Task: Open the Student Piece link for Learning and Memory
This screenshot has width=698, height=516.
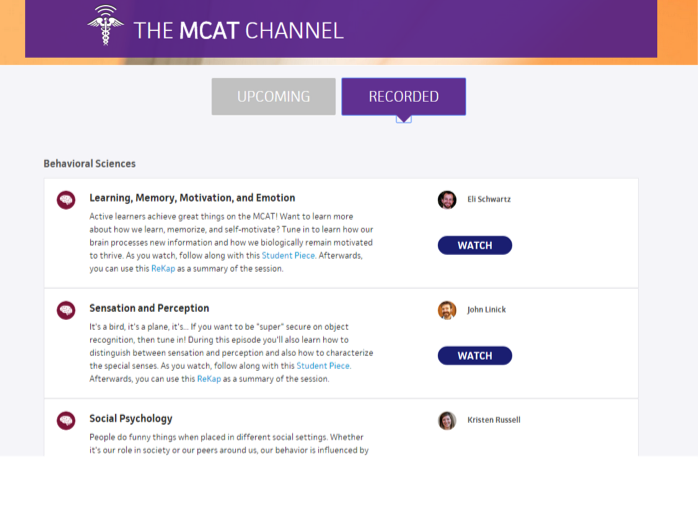Action: [x=289, y=256]
